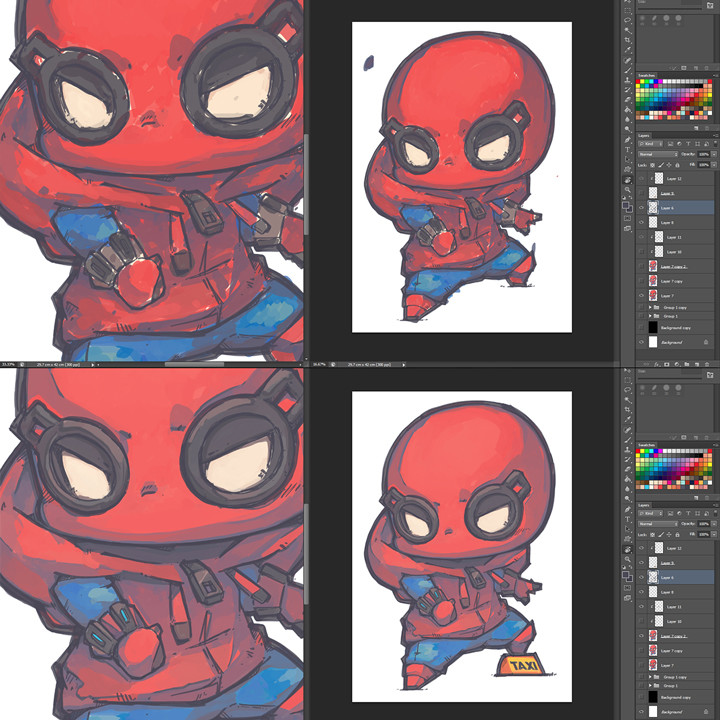This screenshot has height=720, width=720.
Task: Click fx layer style icon in upper Layers panel
Action: pos(656,364)
